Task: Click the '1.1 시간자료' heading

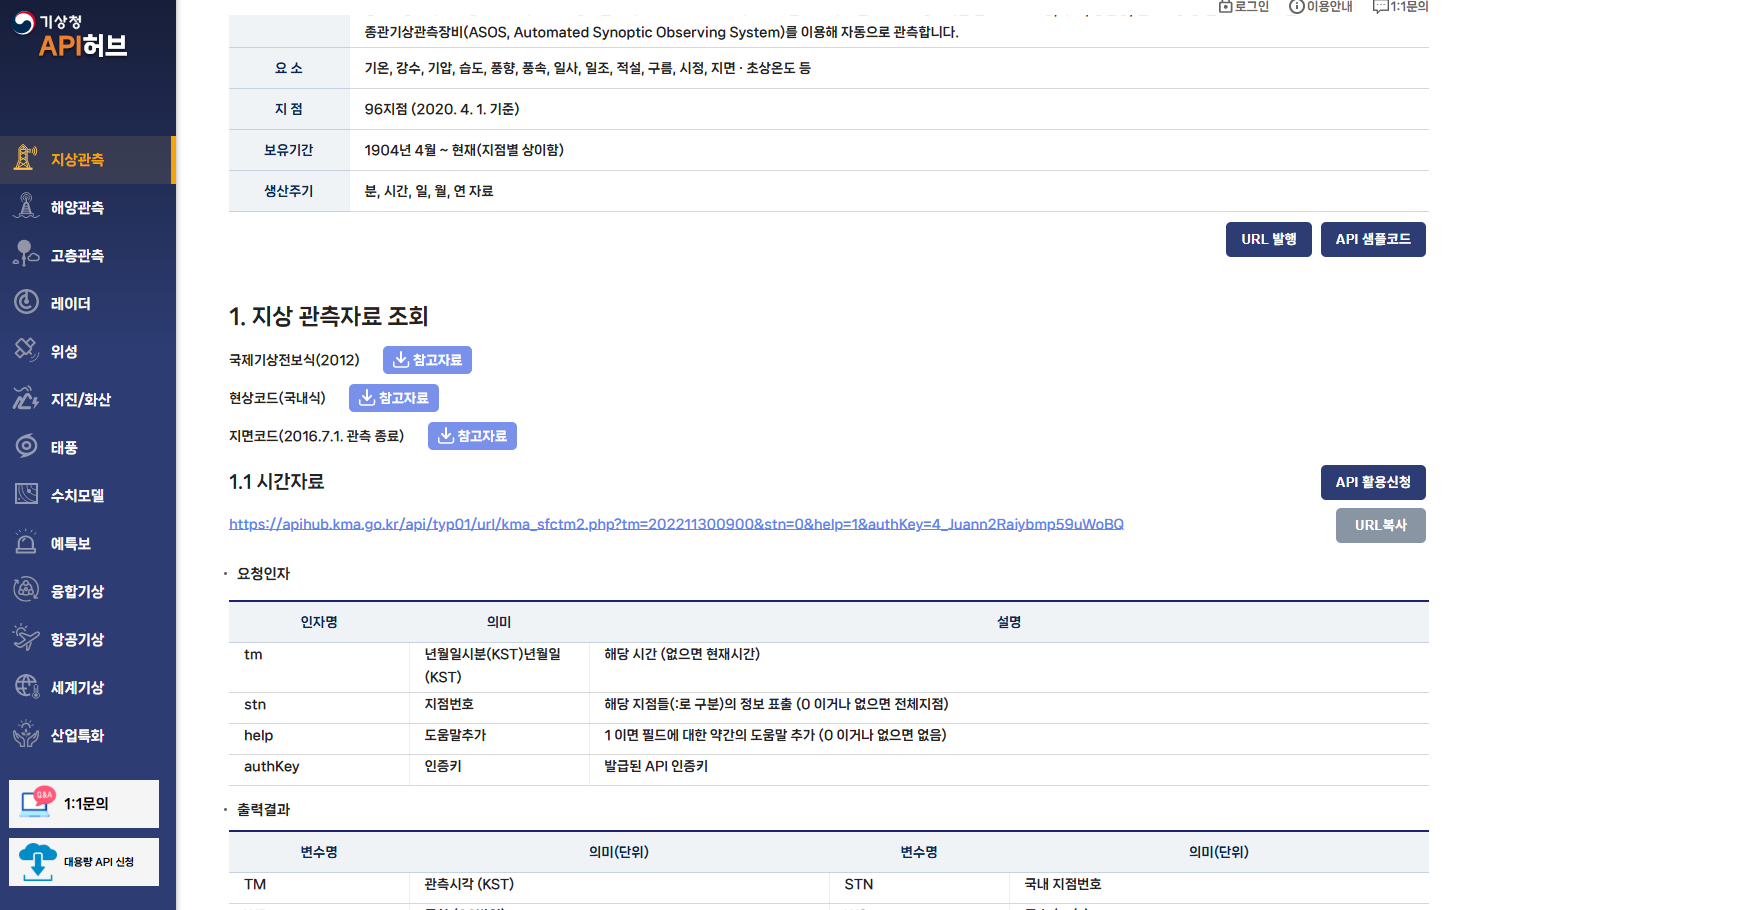Action: coord(276,482)
